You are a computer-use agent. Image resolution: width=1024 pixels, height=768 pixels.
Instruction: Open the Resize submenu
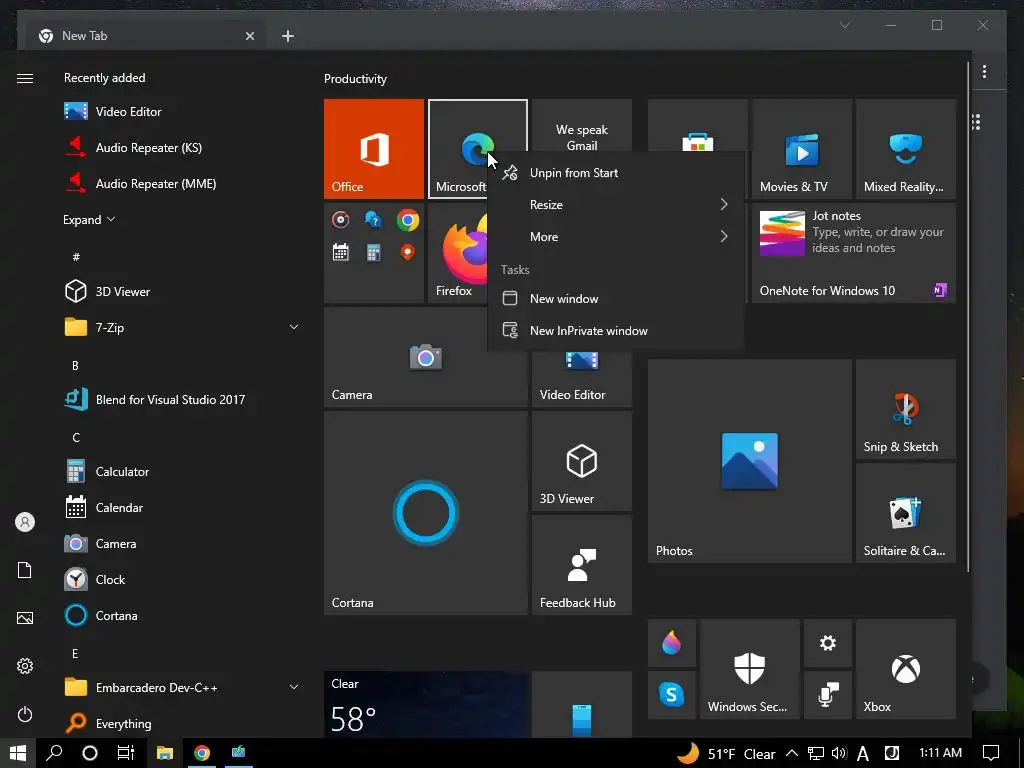coord(616,205)
